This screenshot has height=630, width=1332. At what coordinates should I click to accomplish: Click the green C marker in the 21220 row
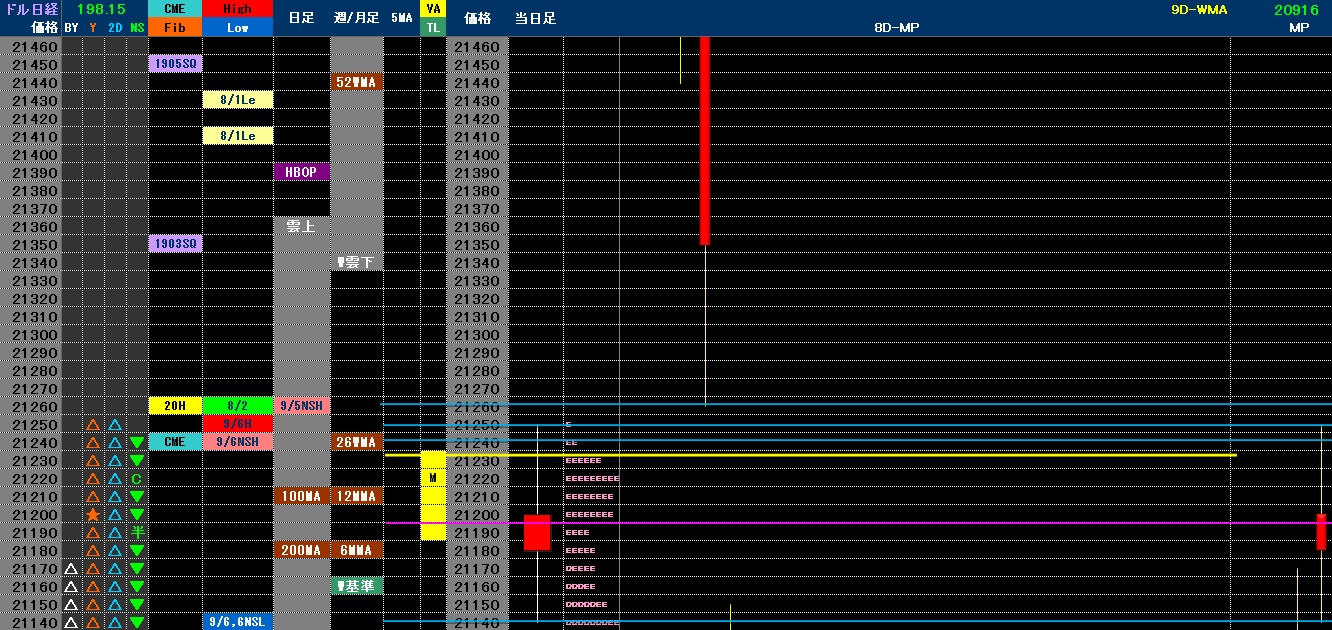click(137, 479)
